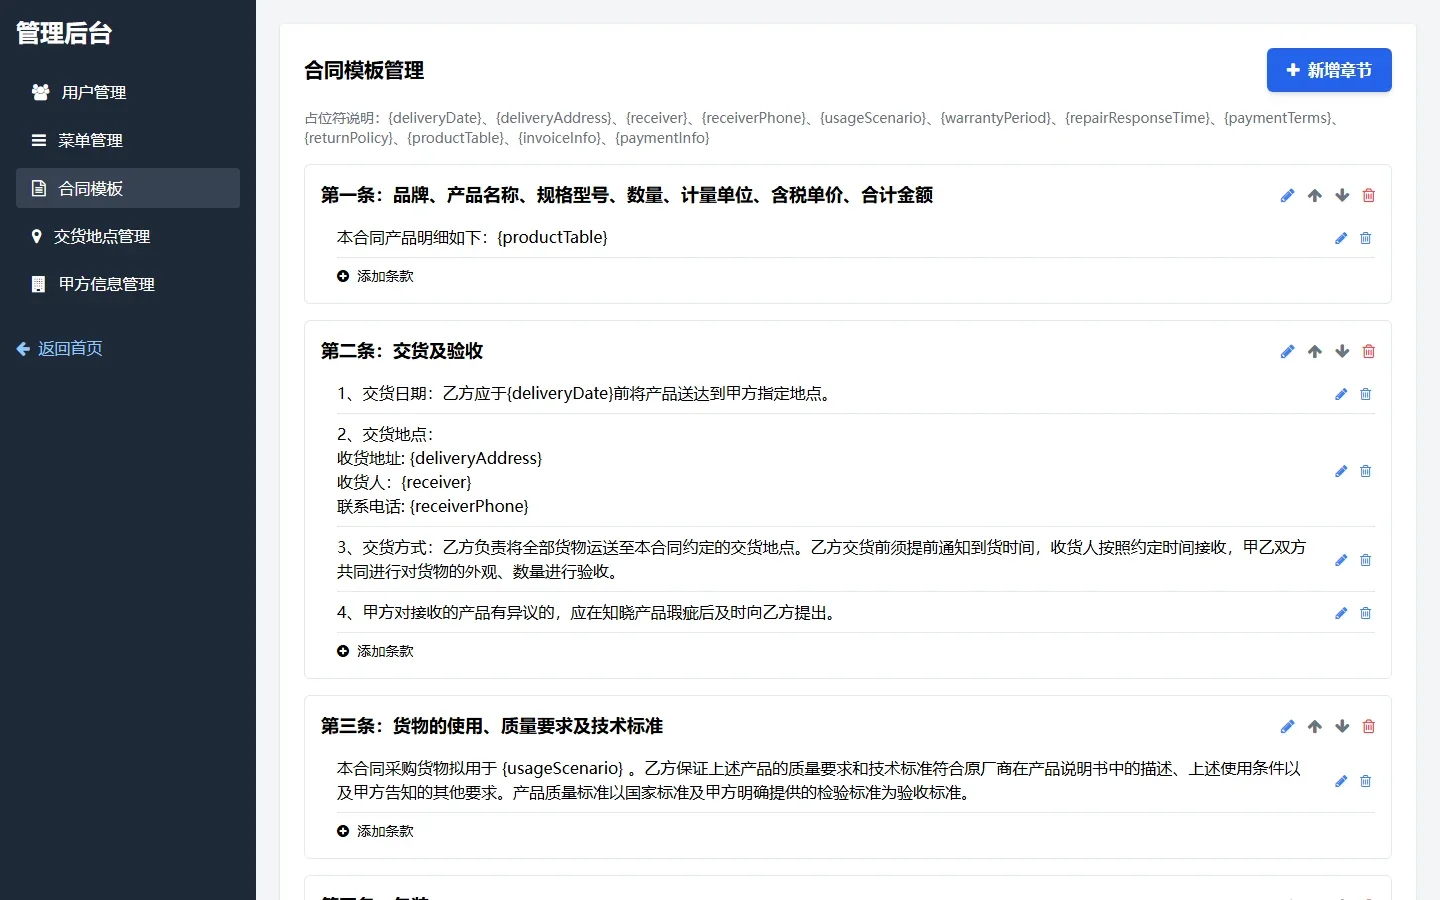Image resolution: width=1440 pixels, height=900 pixels.
Task: Edit the 交货方式 clause
Action: [1341, 560]
